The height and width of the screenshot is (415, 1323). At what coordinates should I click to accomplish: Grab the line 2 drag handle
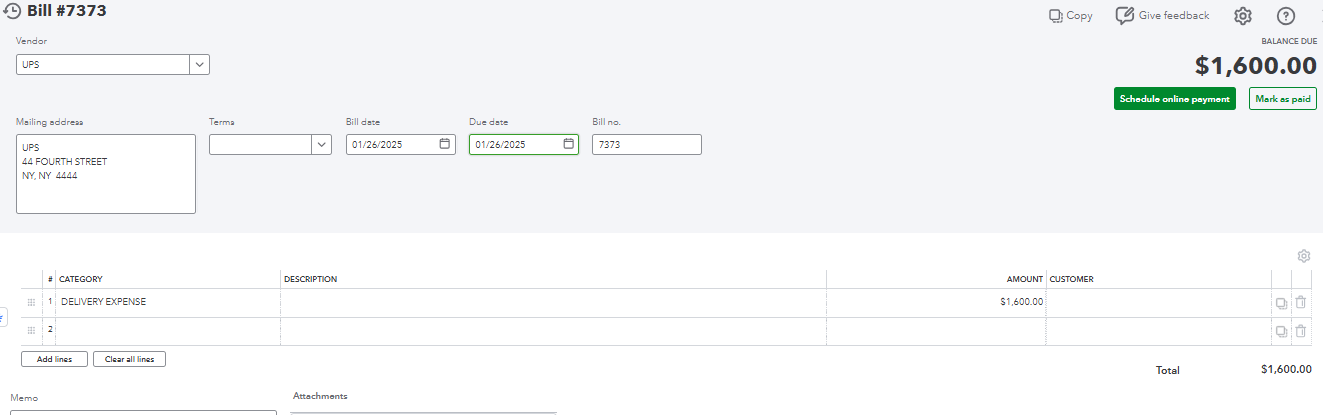31,331
